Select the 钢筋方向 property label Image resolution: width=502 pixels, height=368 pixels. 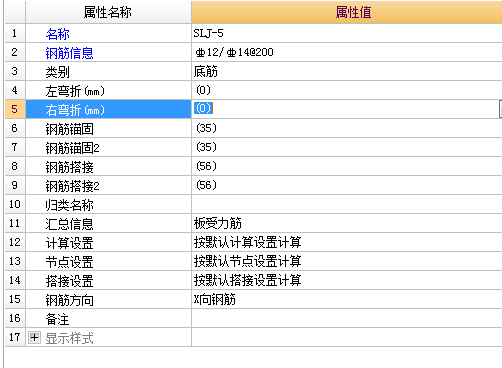[69, 300]
